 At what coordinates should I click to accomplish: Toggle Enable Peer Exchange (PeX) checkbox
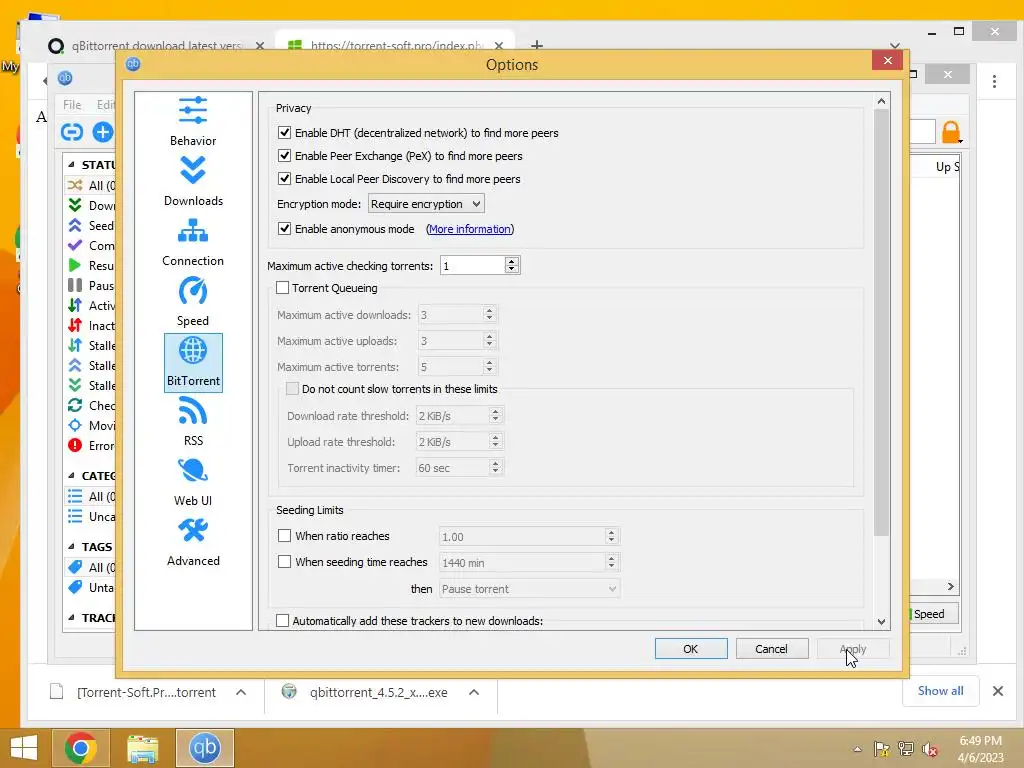click(x=284, y=155)
